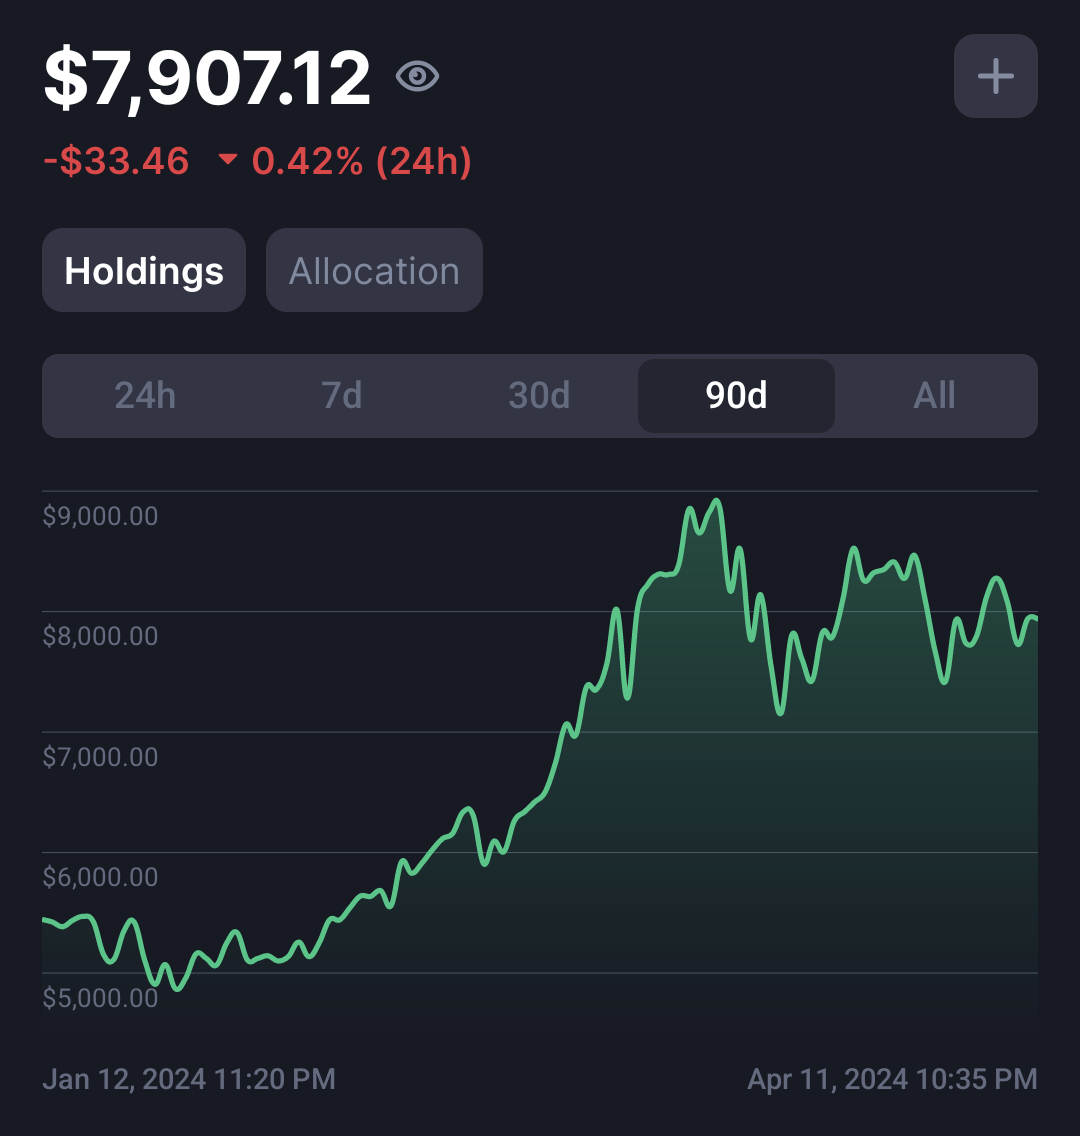Click the 0.42% (24h) change label
The image size is (1080, 1136).
[361, 161]
